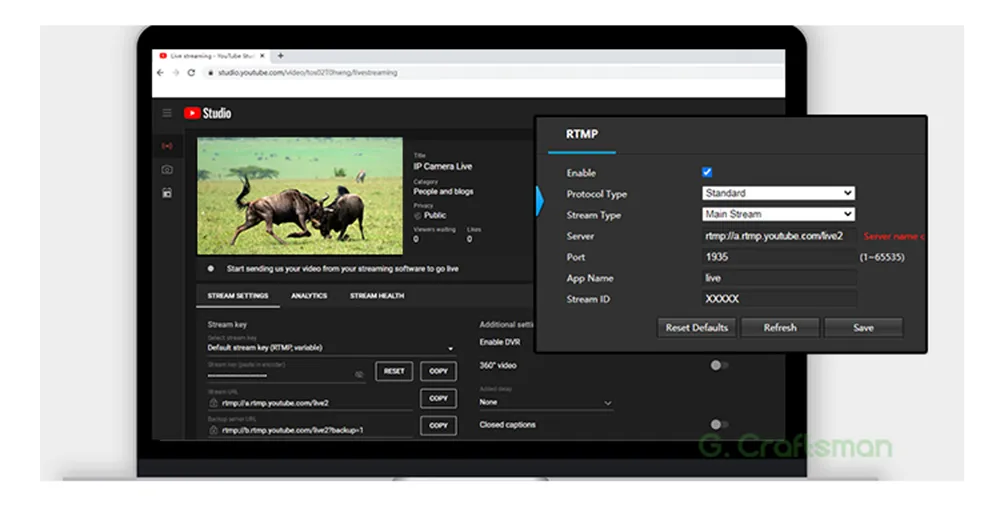Click into the RTMP Port field
This screenshot has width=1000, height=509.
779,257
